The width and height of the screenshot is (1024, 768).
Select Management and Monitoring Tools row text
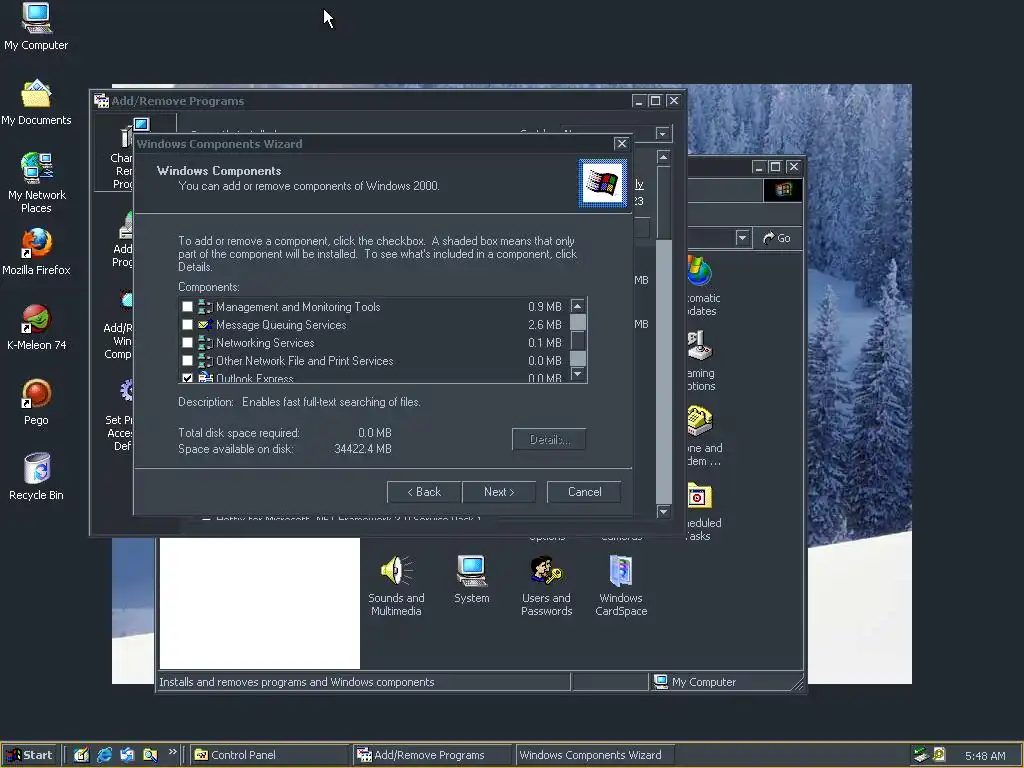[298, 306]
